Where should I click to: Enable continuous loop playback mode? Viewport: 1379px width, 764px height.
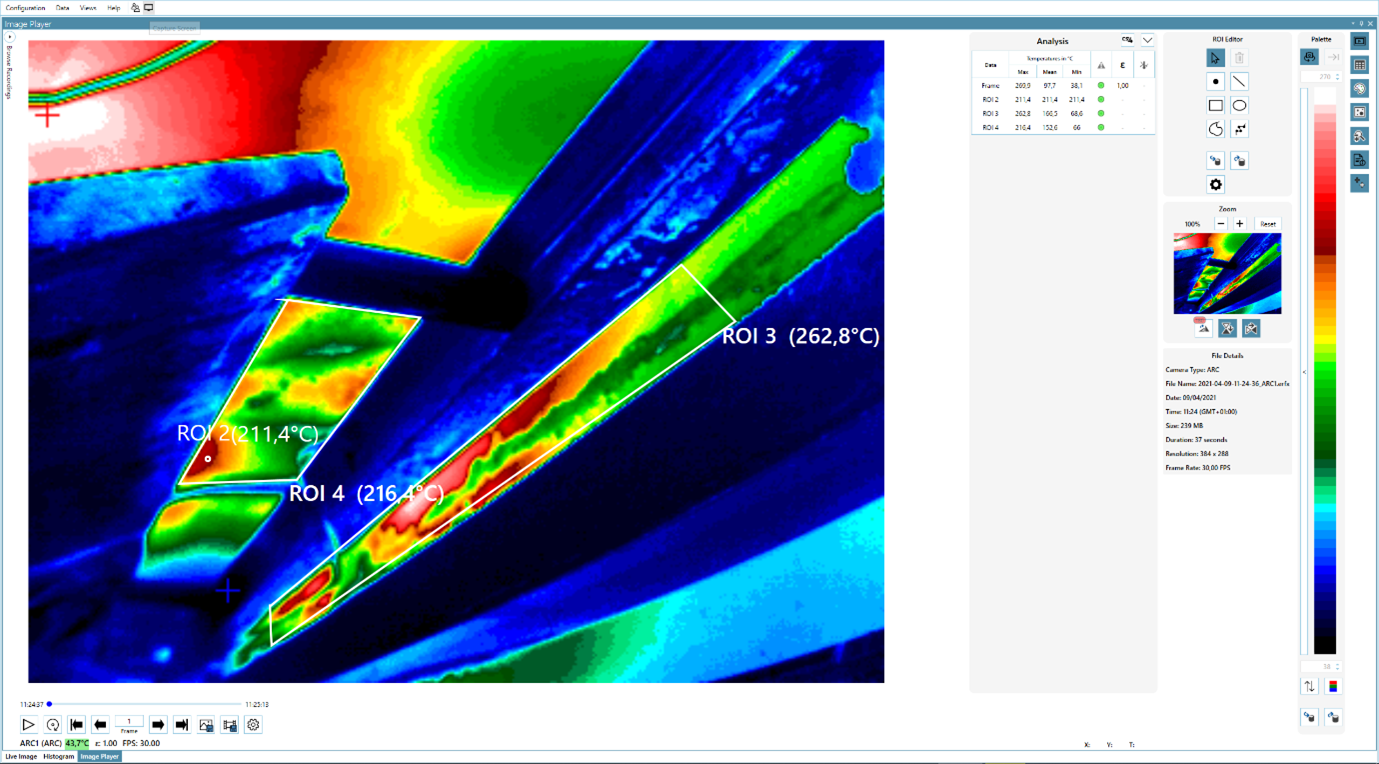(x=53, y=724)
